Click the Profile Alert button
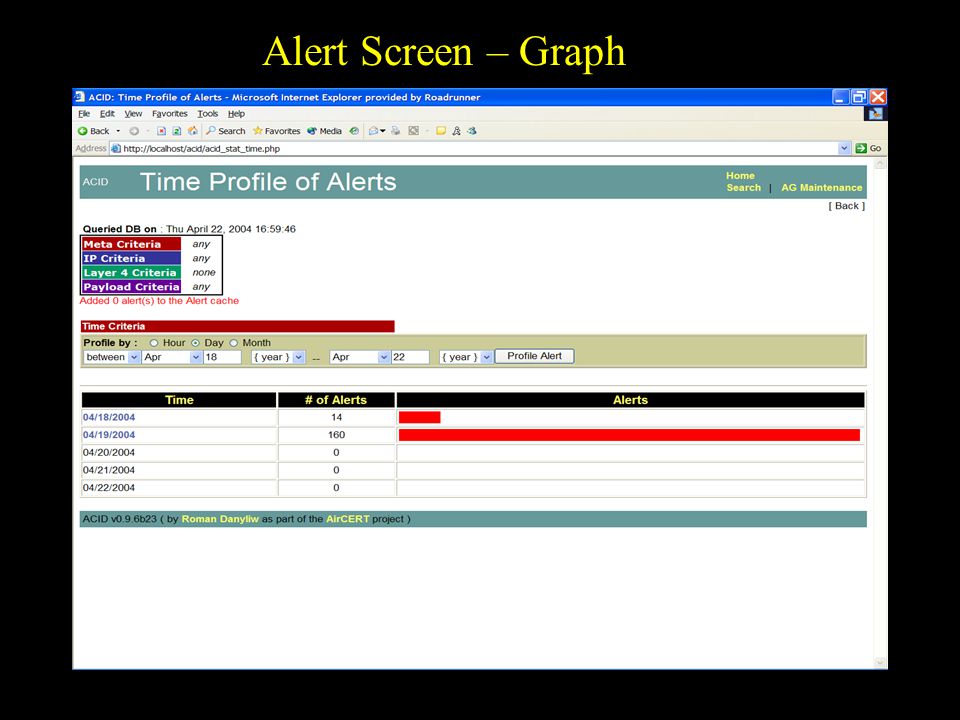This screenshot has width=960, height=720. click(x=534, y=356)
